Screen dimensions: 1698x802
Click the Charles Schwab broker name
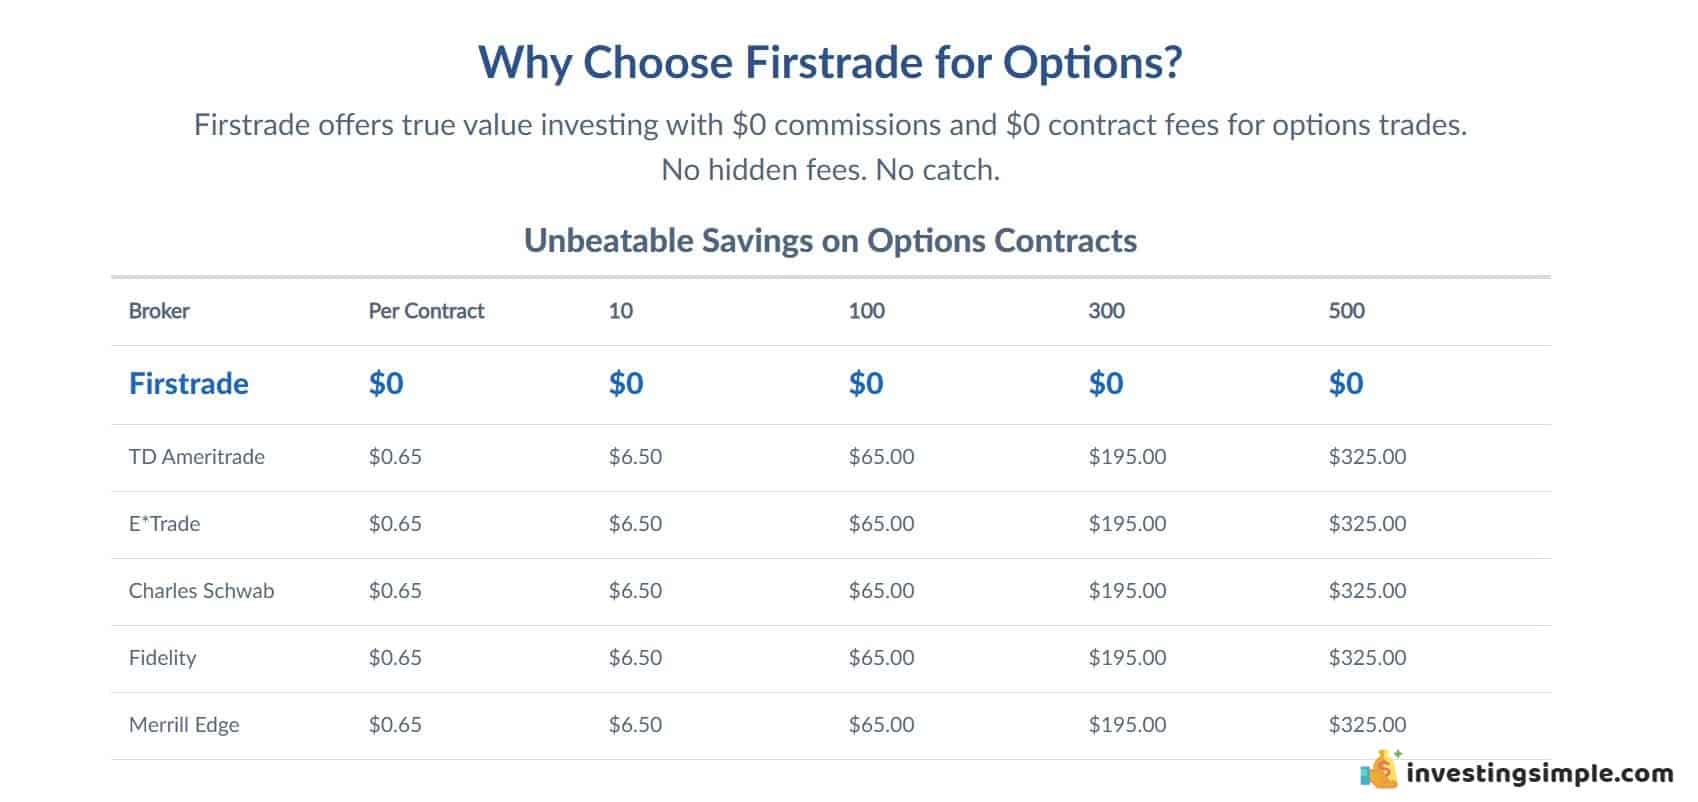(x=201, y=591)
